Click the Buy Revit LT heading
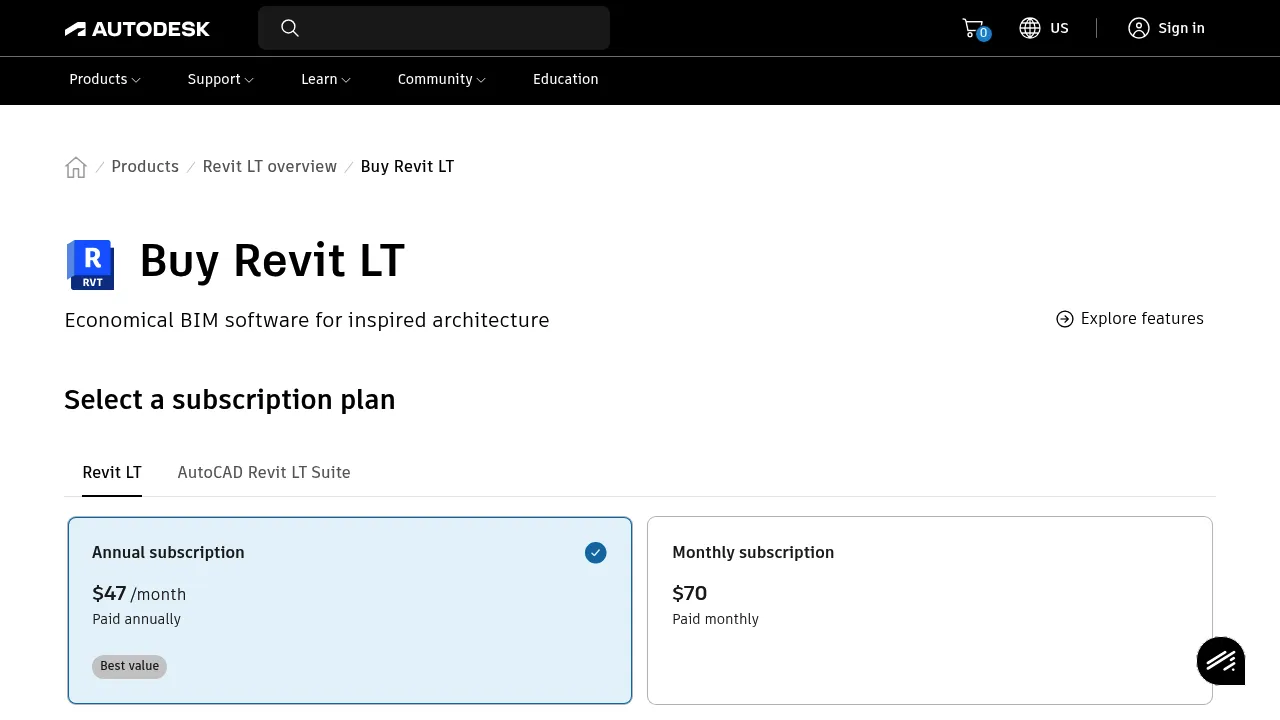This screenshot has height=720, width=1280. (x=272, y=261)
